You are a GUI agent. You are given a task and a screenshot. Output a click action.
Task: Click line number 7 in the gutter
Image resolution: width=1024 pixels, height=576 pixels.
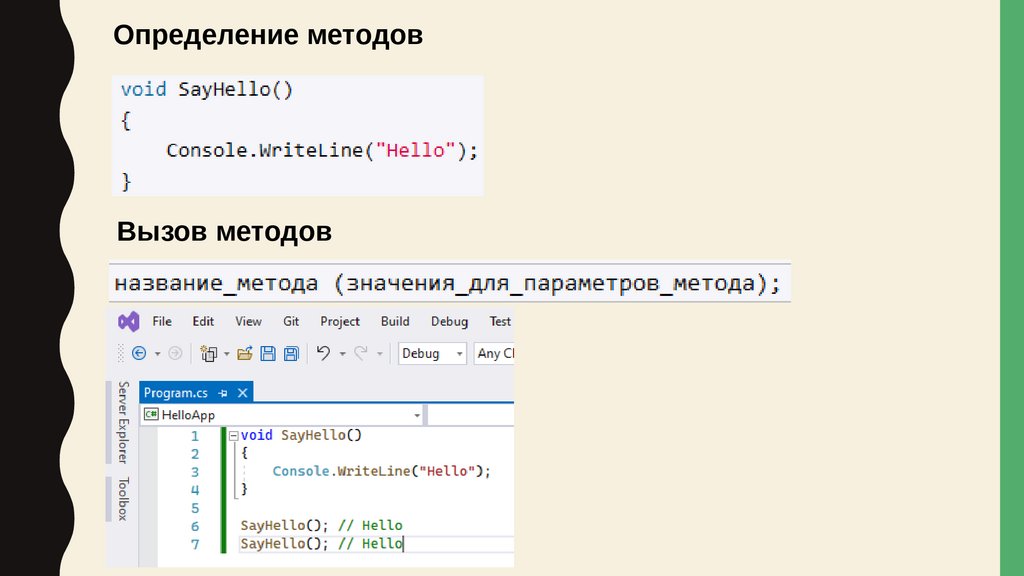pyautogui.click(x=195, y=544)
